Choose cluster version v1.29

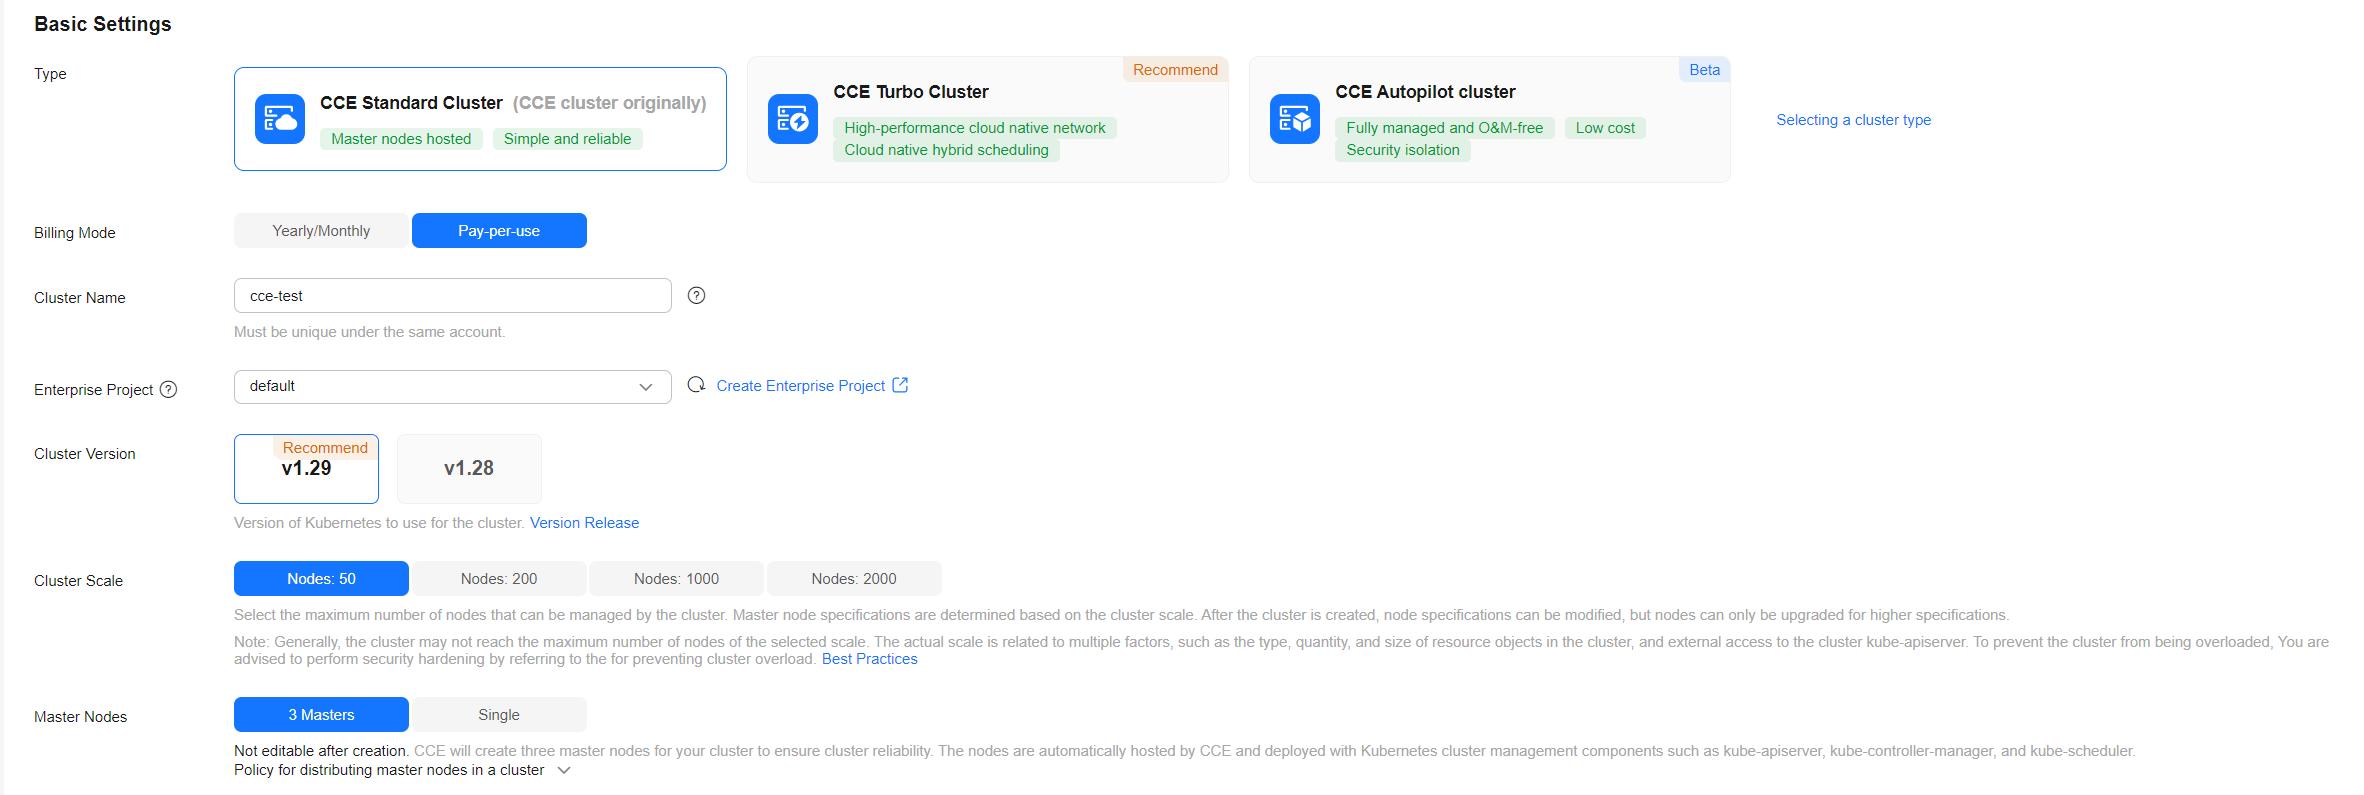point(306,469)
